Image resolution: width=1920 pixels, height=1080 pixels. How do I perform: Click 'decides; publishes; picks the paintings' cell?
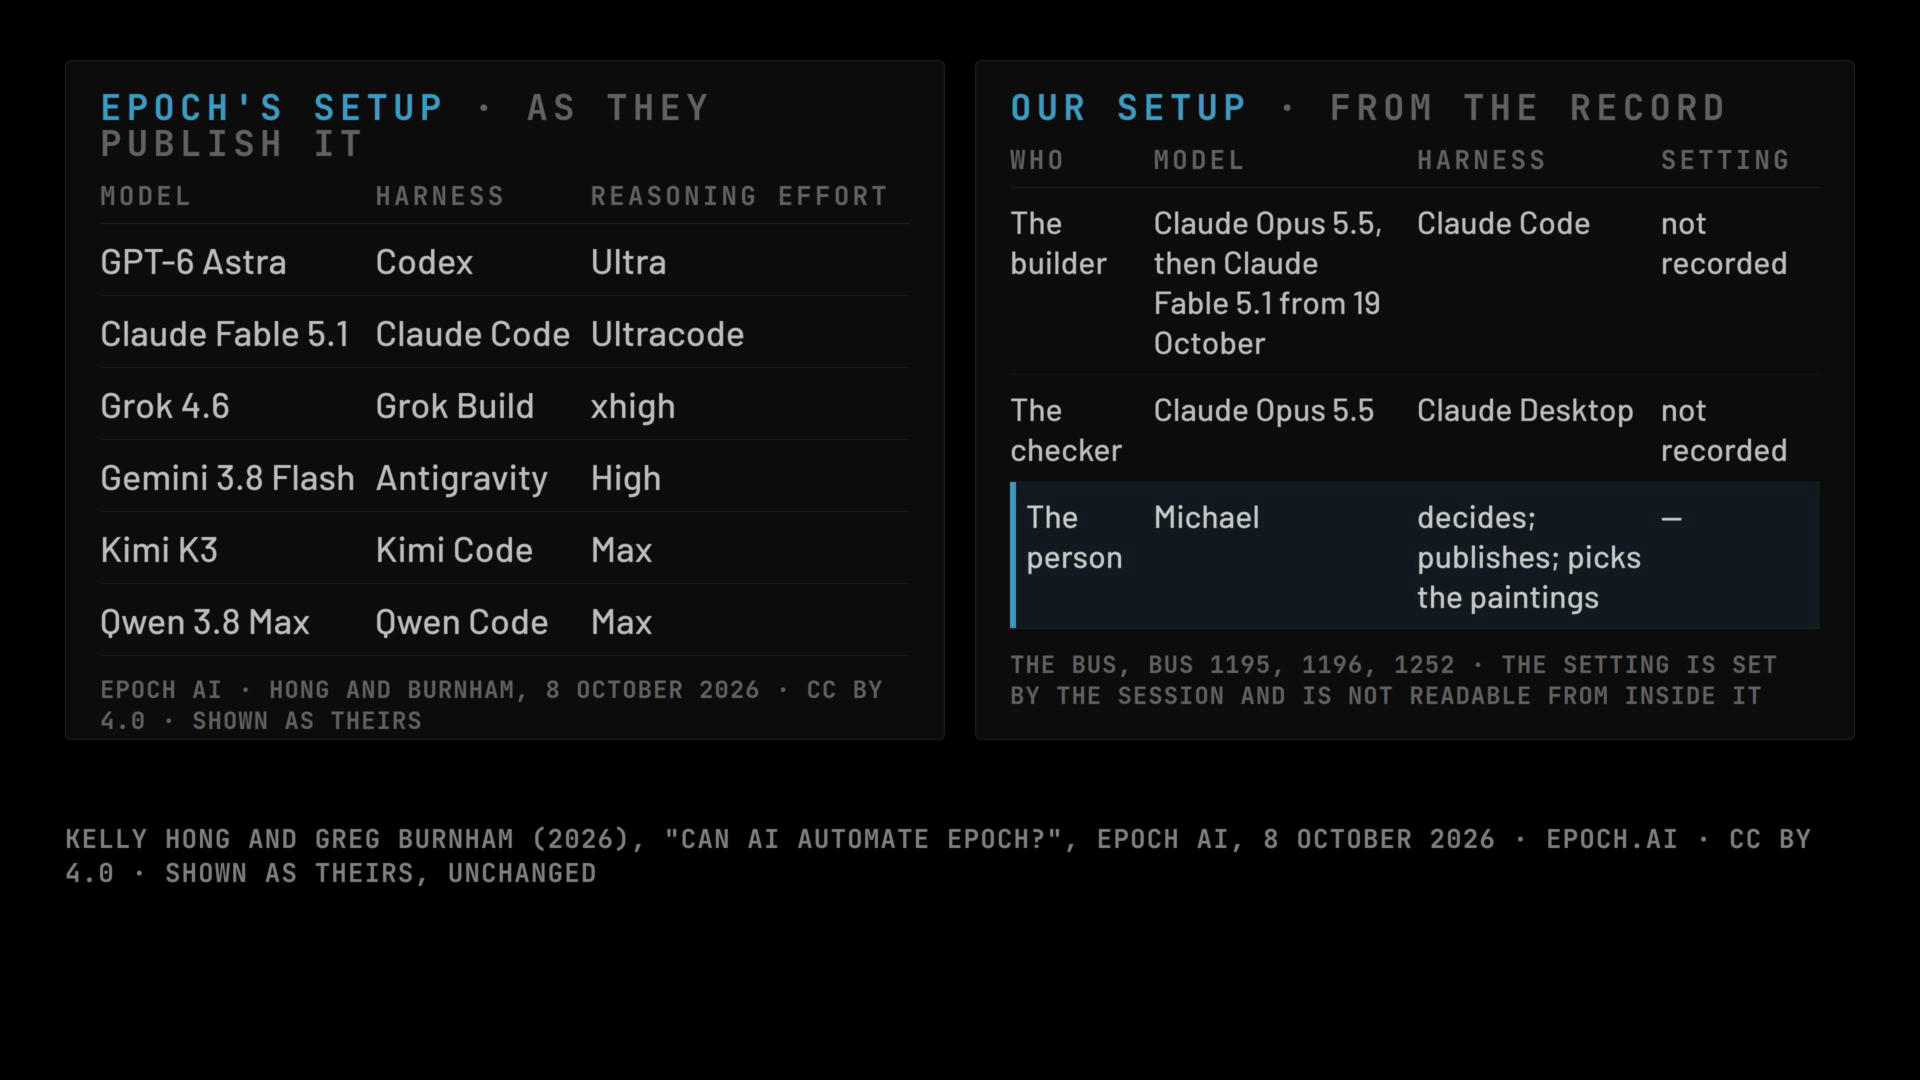click(x=1529, y=557)
